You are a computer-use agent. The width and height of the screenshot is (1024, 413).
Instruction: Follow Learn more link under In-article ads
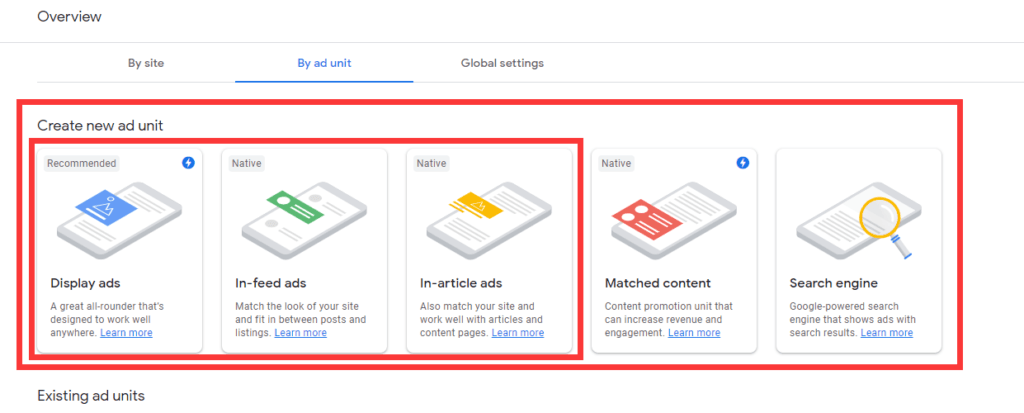(x=518, y=333)
